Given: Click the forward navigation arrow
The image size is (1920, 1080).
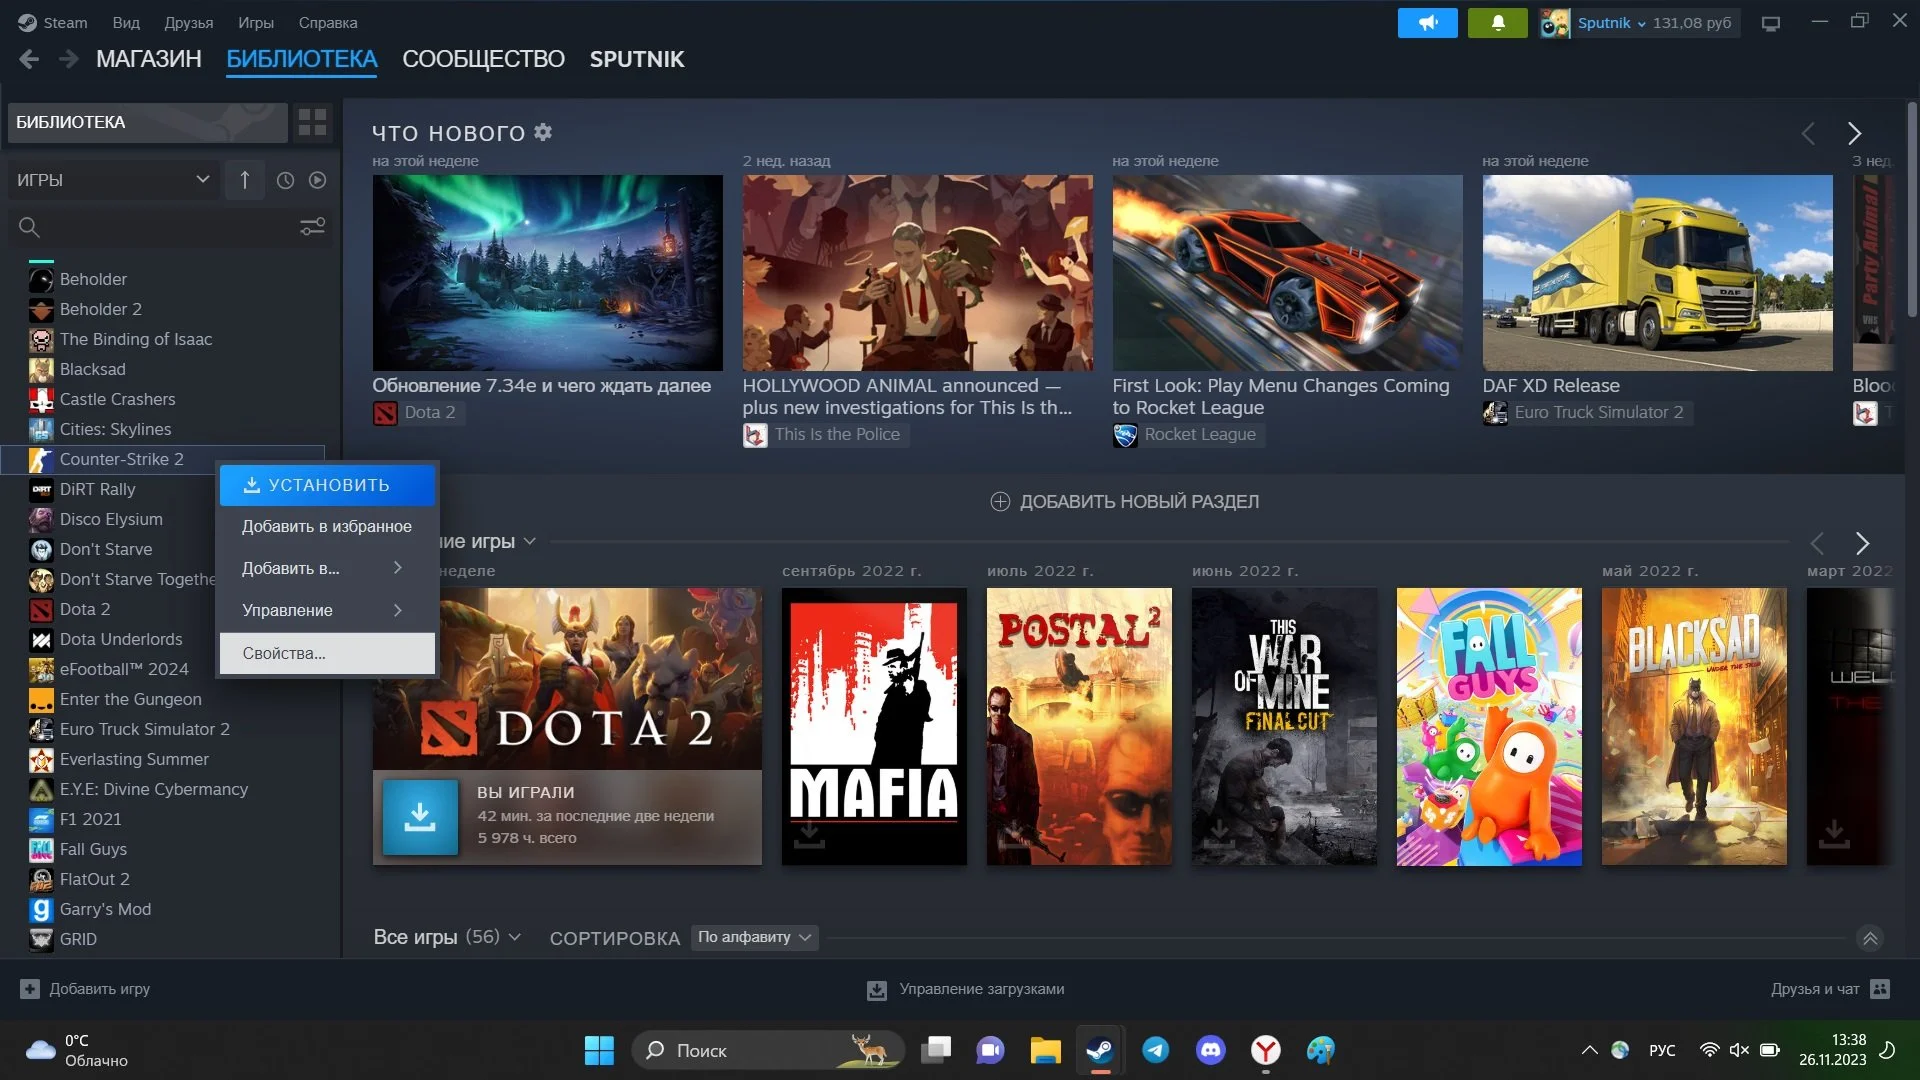Looking at the screenshot, I should 68,59.
